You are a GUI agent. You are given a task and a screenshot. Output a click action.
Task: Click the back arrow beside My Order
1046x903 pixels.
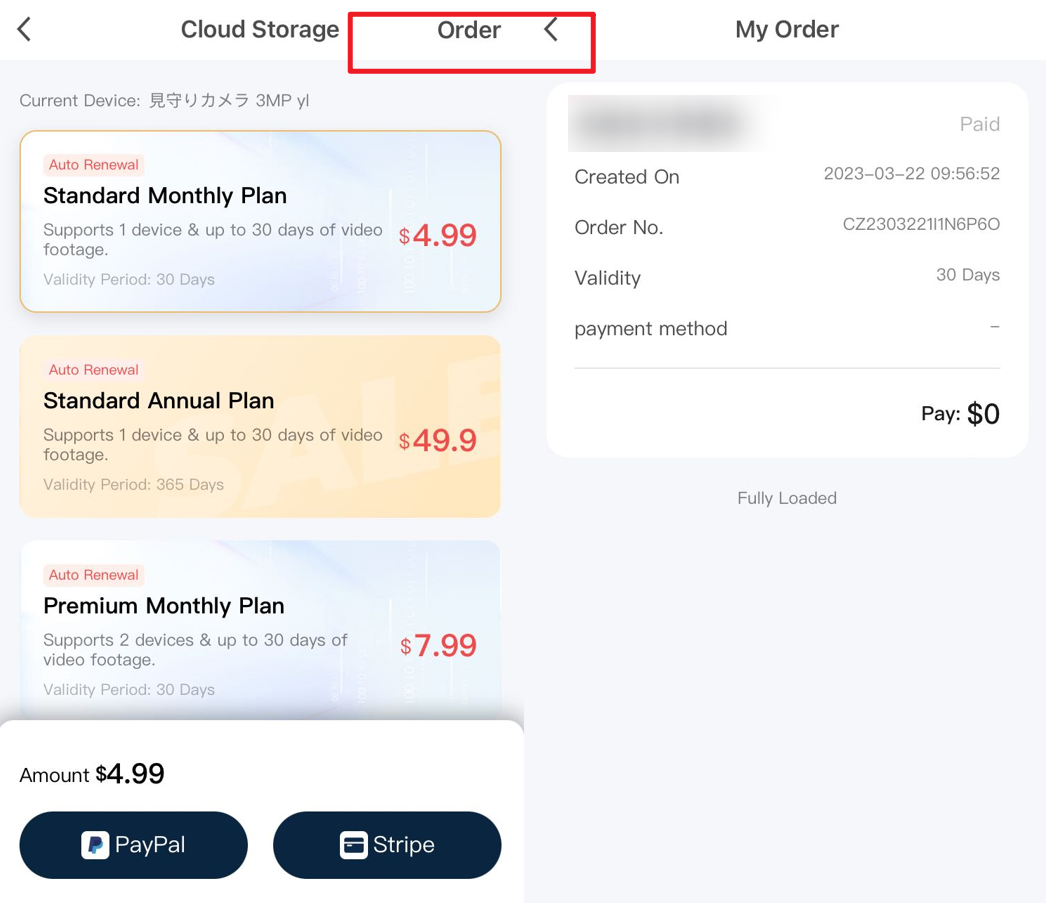coord(551,29)
